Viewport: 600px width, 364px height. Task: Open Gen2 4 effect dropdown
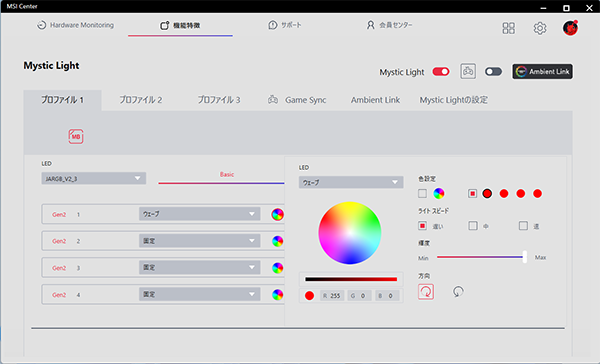tap(199, 294)
